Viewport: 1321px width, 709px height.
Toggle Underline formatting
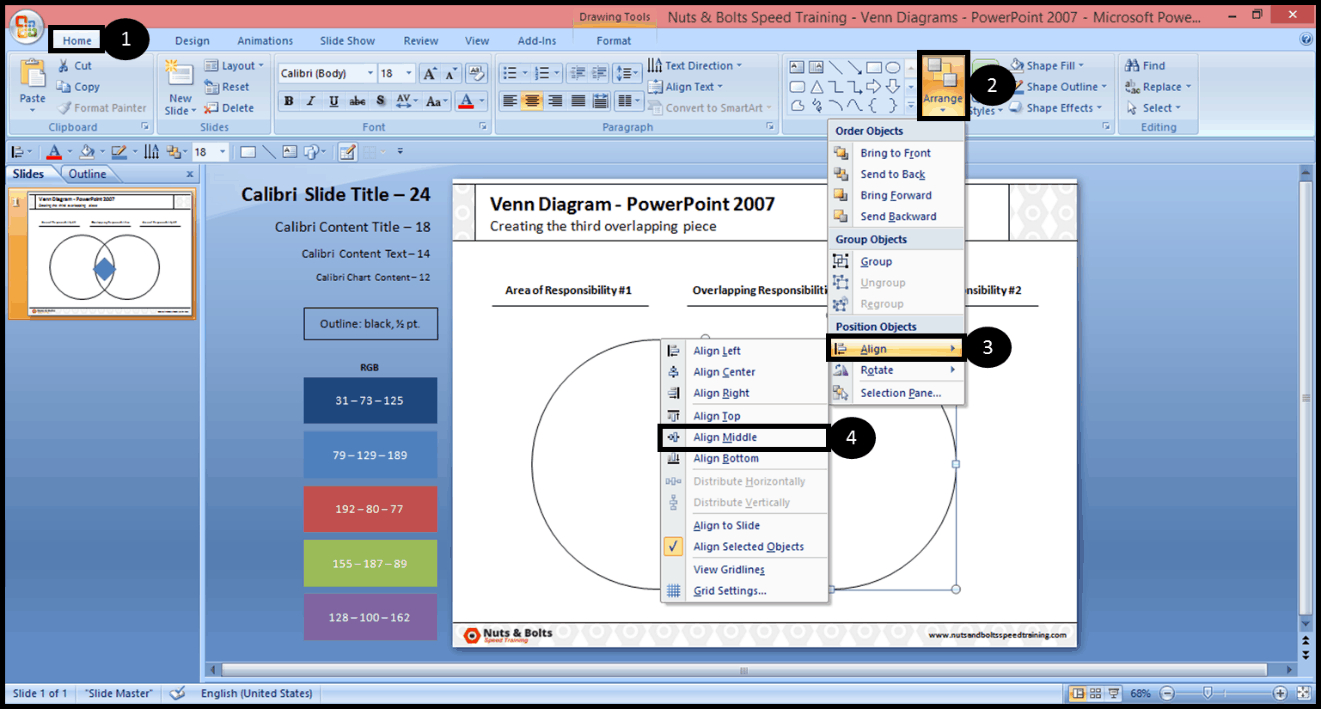(334, 101)
